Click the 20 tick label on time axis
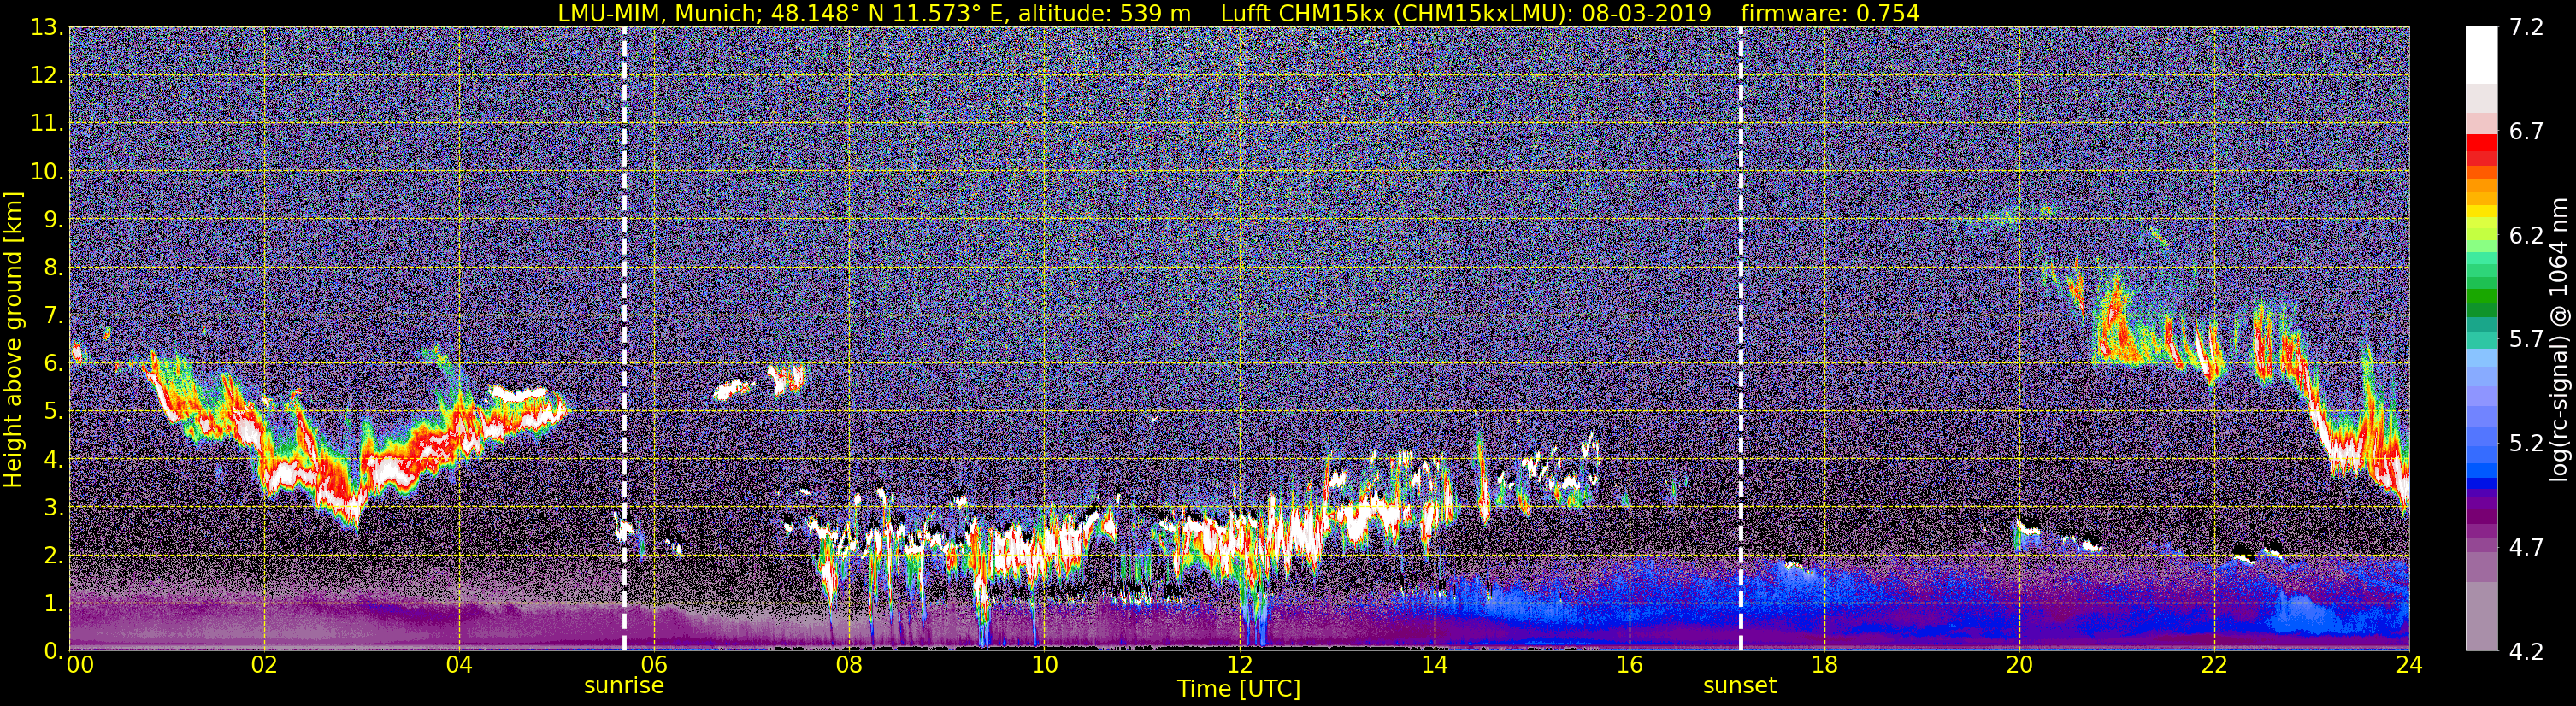 coord(2019,665)
